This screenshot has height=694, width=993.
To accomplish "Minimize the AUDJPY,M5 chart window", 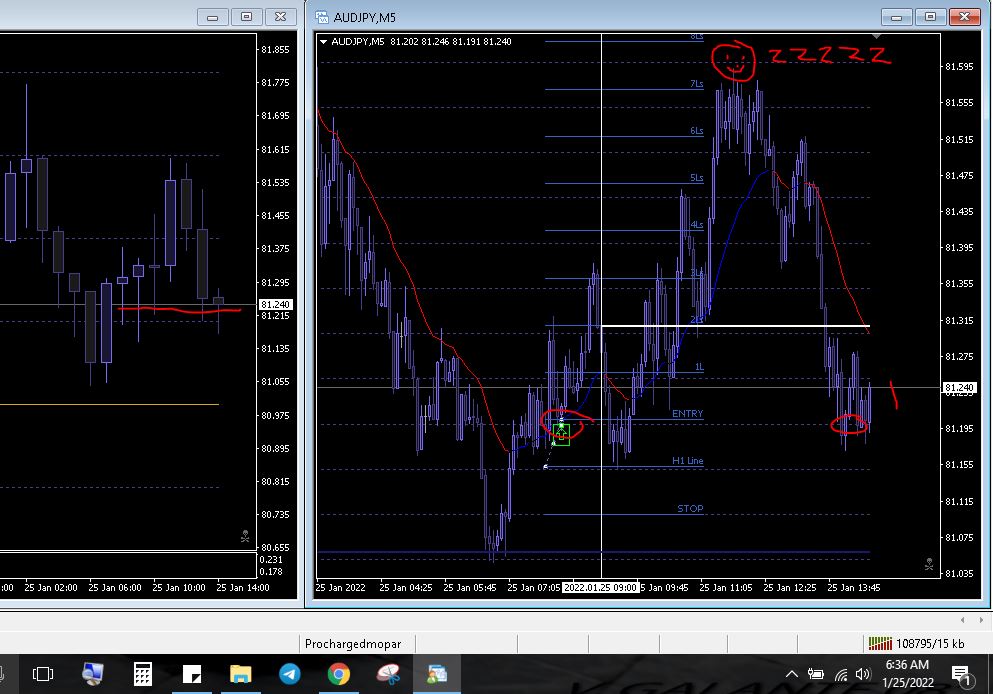I will (896, 16).
